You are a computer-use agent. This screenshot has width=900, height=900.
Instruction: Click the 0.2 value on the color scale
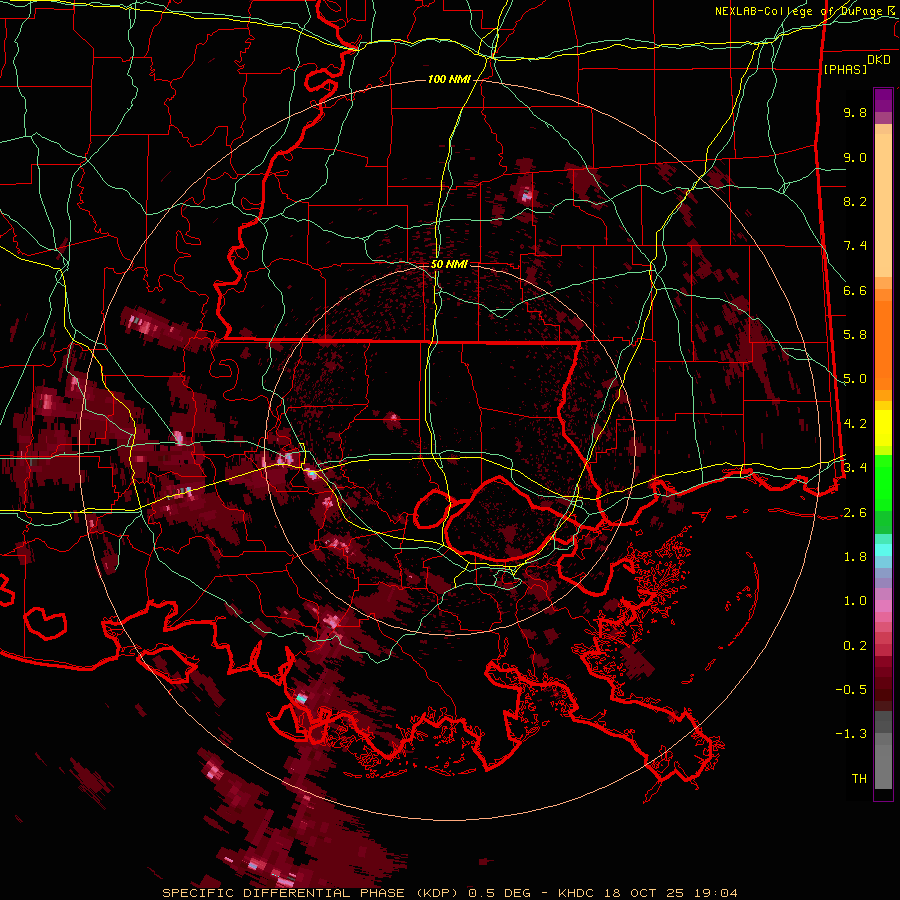pyautogui.click(x=855, y=646)
